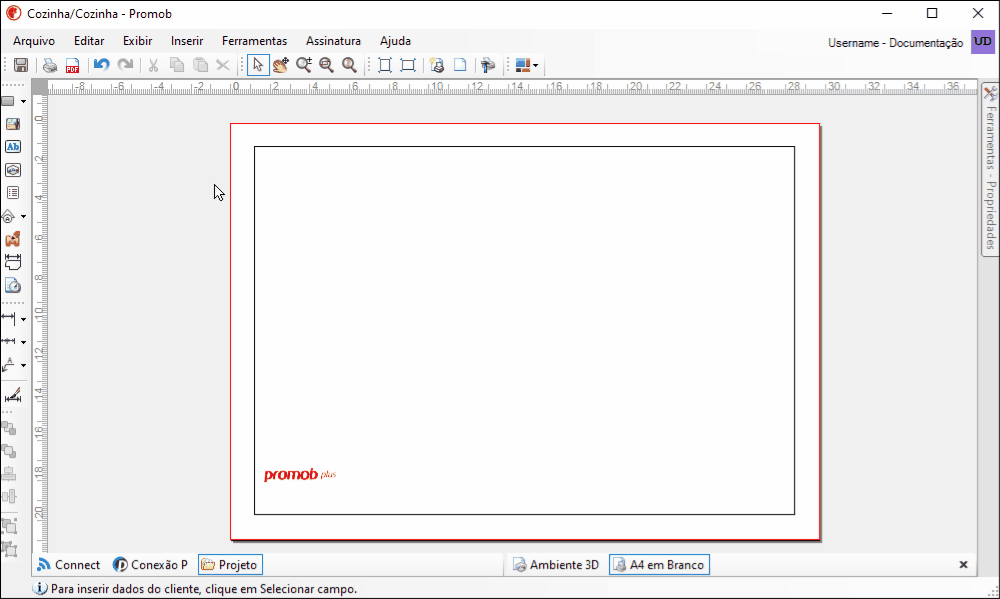1000x599 pixels.
Task: Insert the page with clock icon
Action: [x=13, y=285]
